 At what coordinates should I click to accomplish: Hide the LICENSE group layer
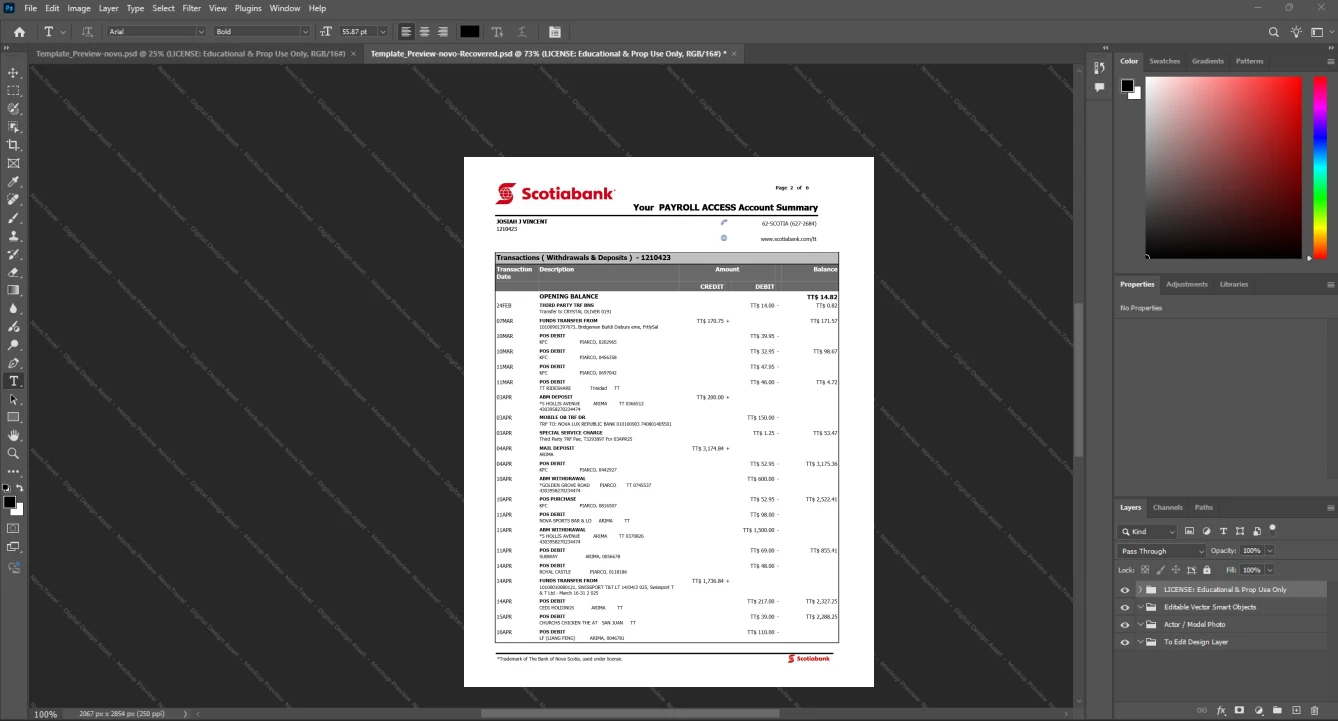1125,590
